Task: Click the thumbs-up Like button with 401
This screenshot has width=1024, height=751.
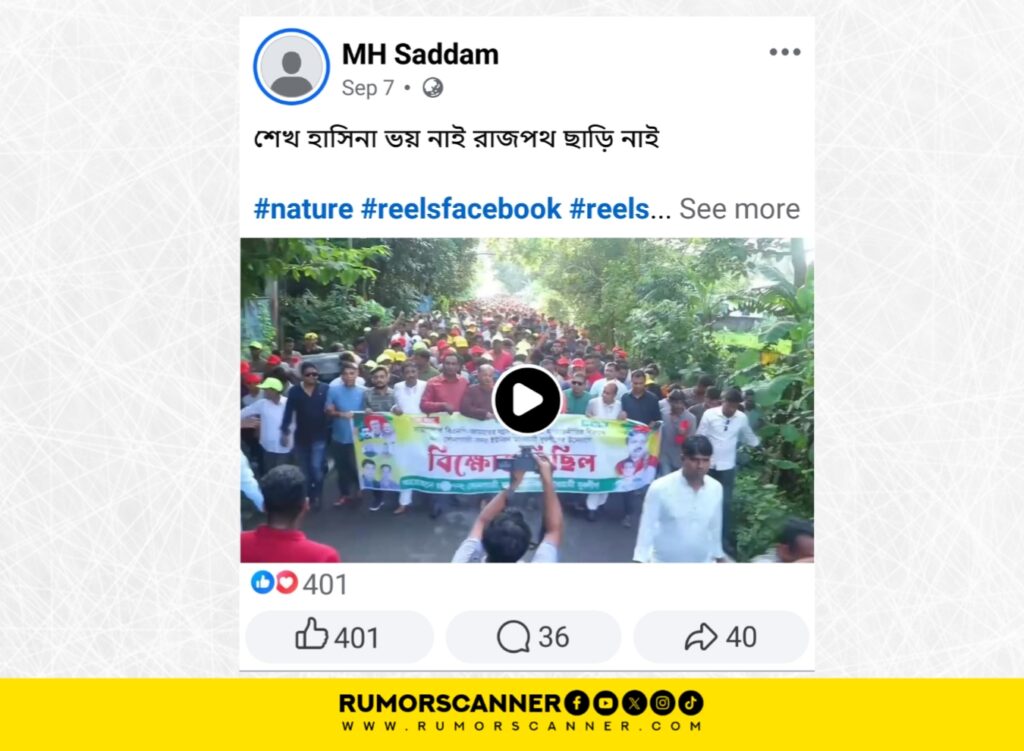Action: point(339,637)
